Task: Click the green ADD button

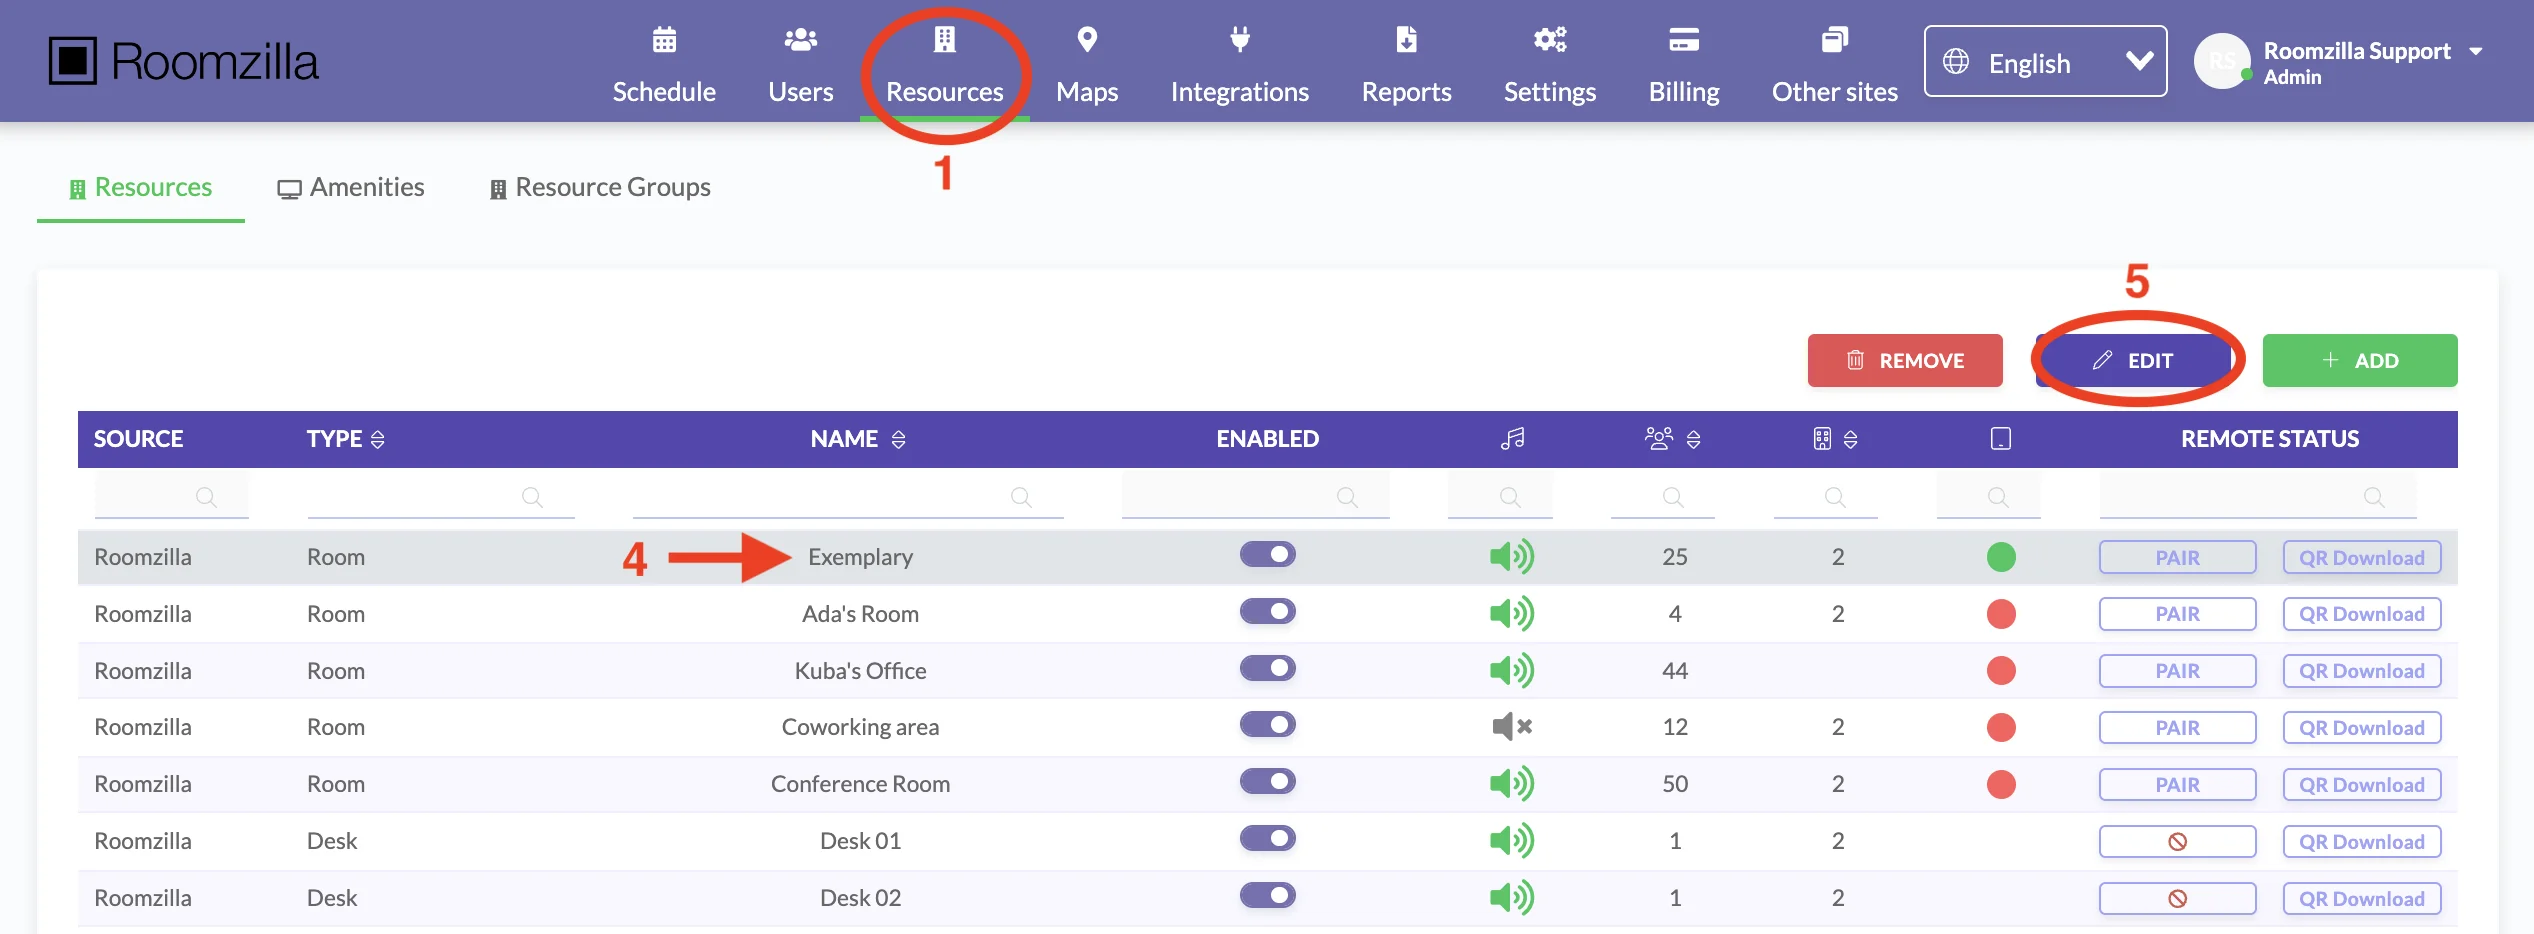Action: point(2359,361)
